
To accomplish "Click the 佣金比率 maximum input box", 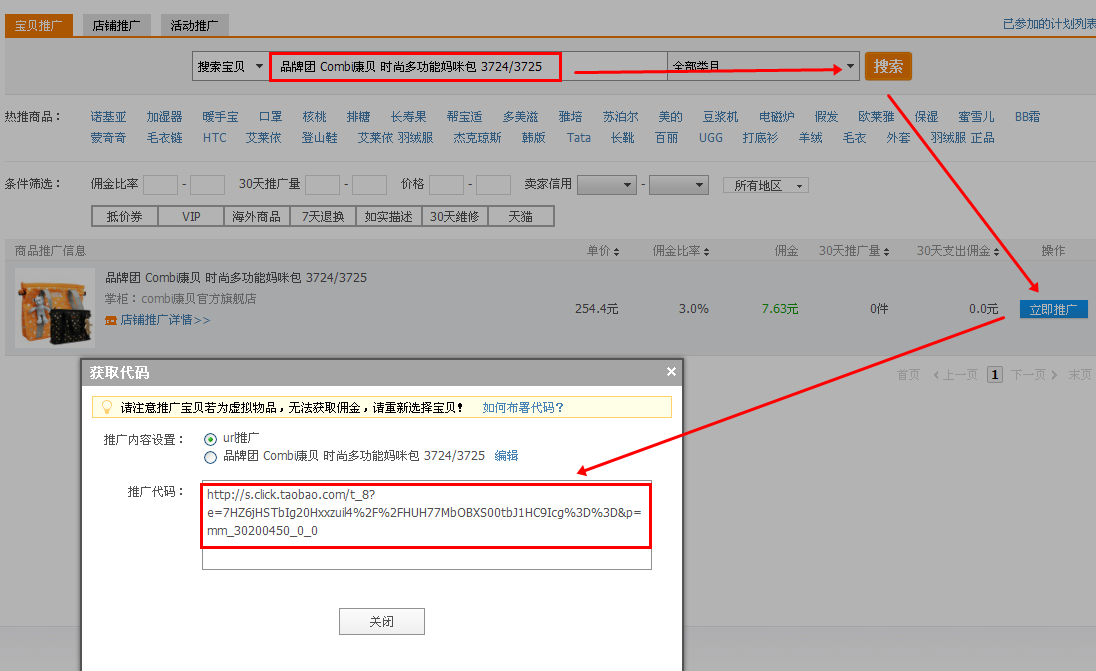I will (x=207, y=185).
